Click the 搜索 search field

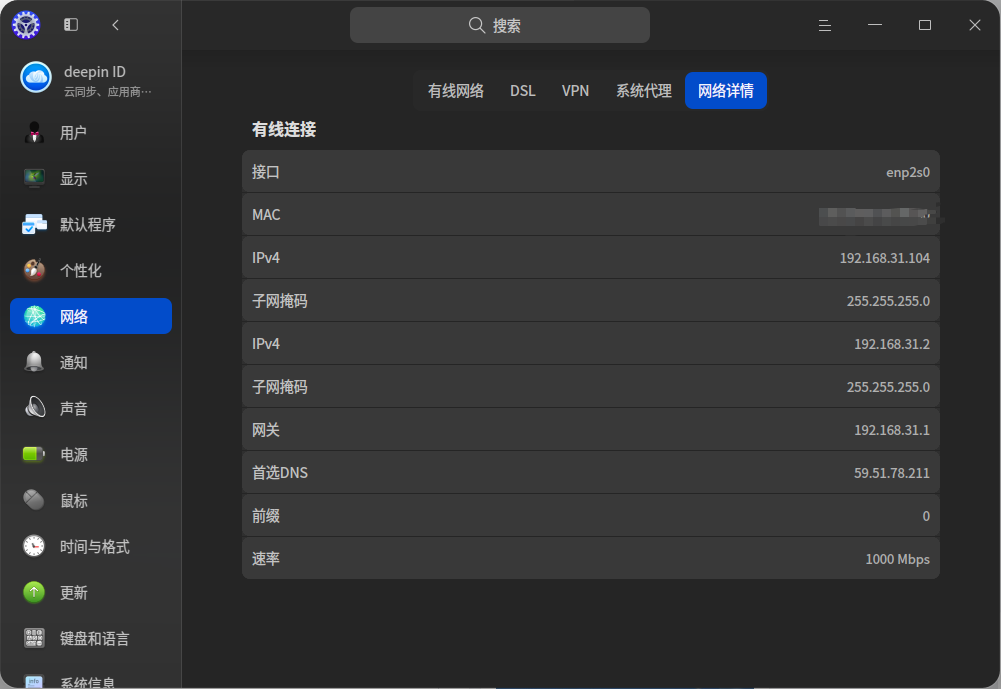[500, 25]
